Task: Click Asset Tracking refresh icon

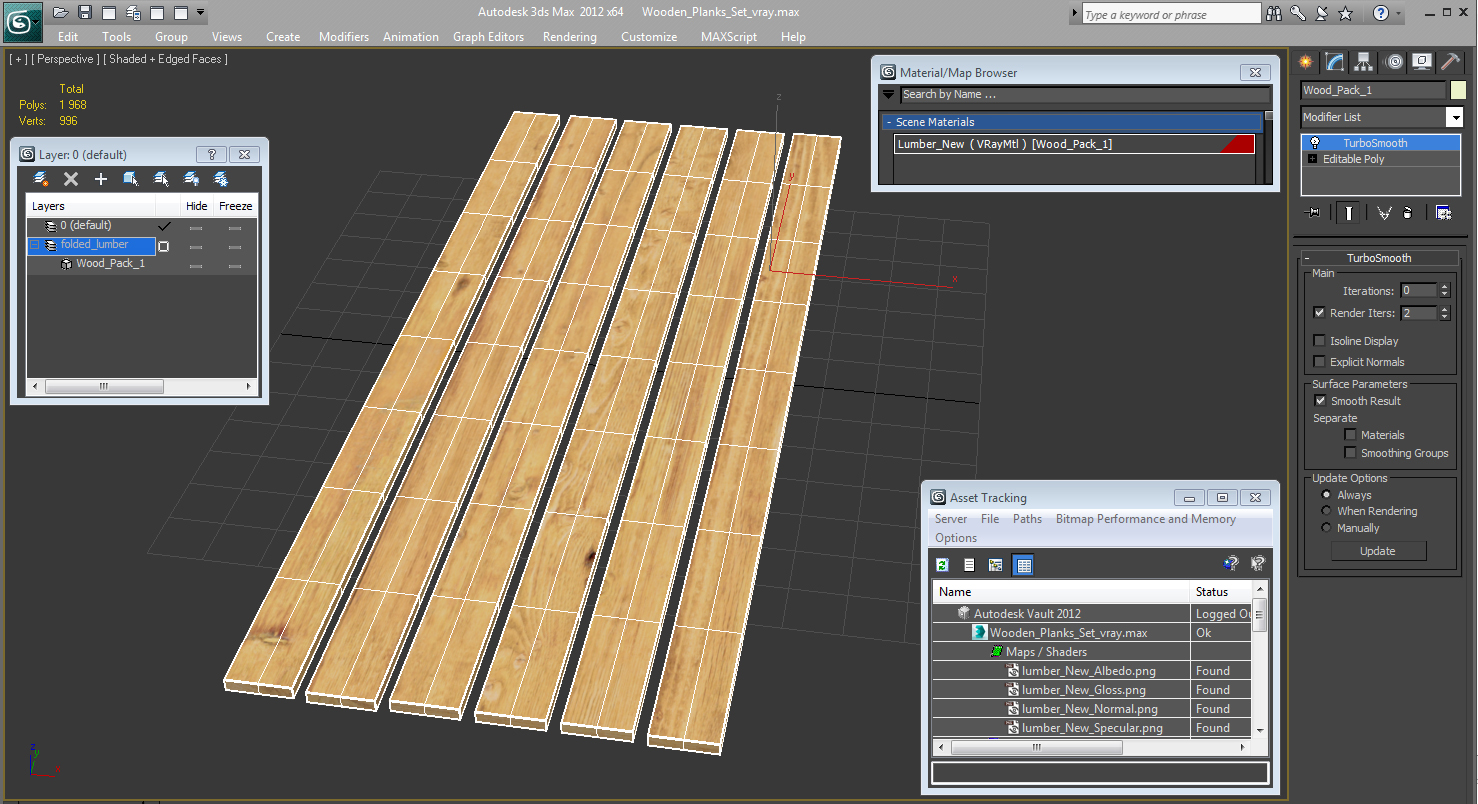Action: tap(942, 565)
